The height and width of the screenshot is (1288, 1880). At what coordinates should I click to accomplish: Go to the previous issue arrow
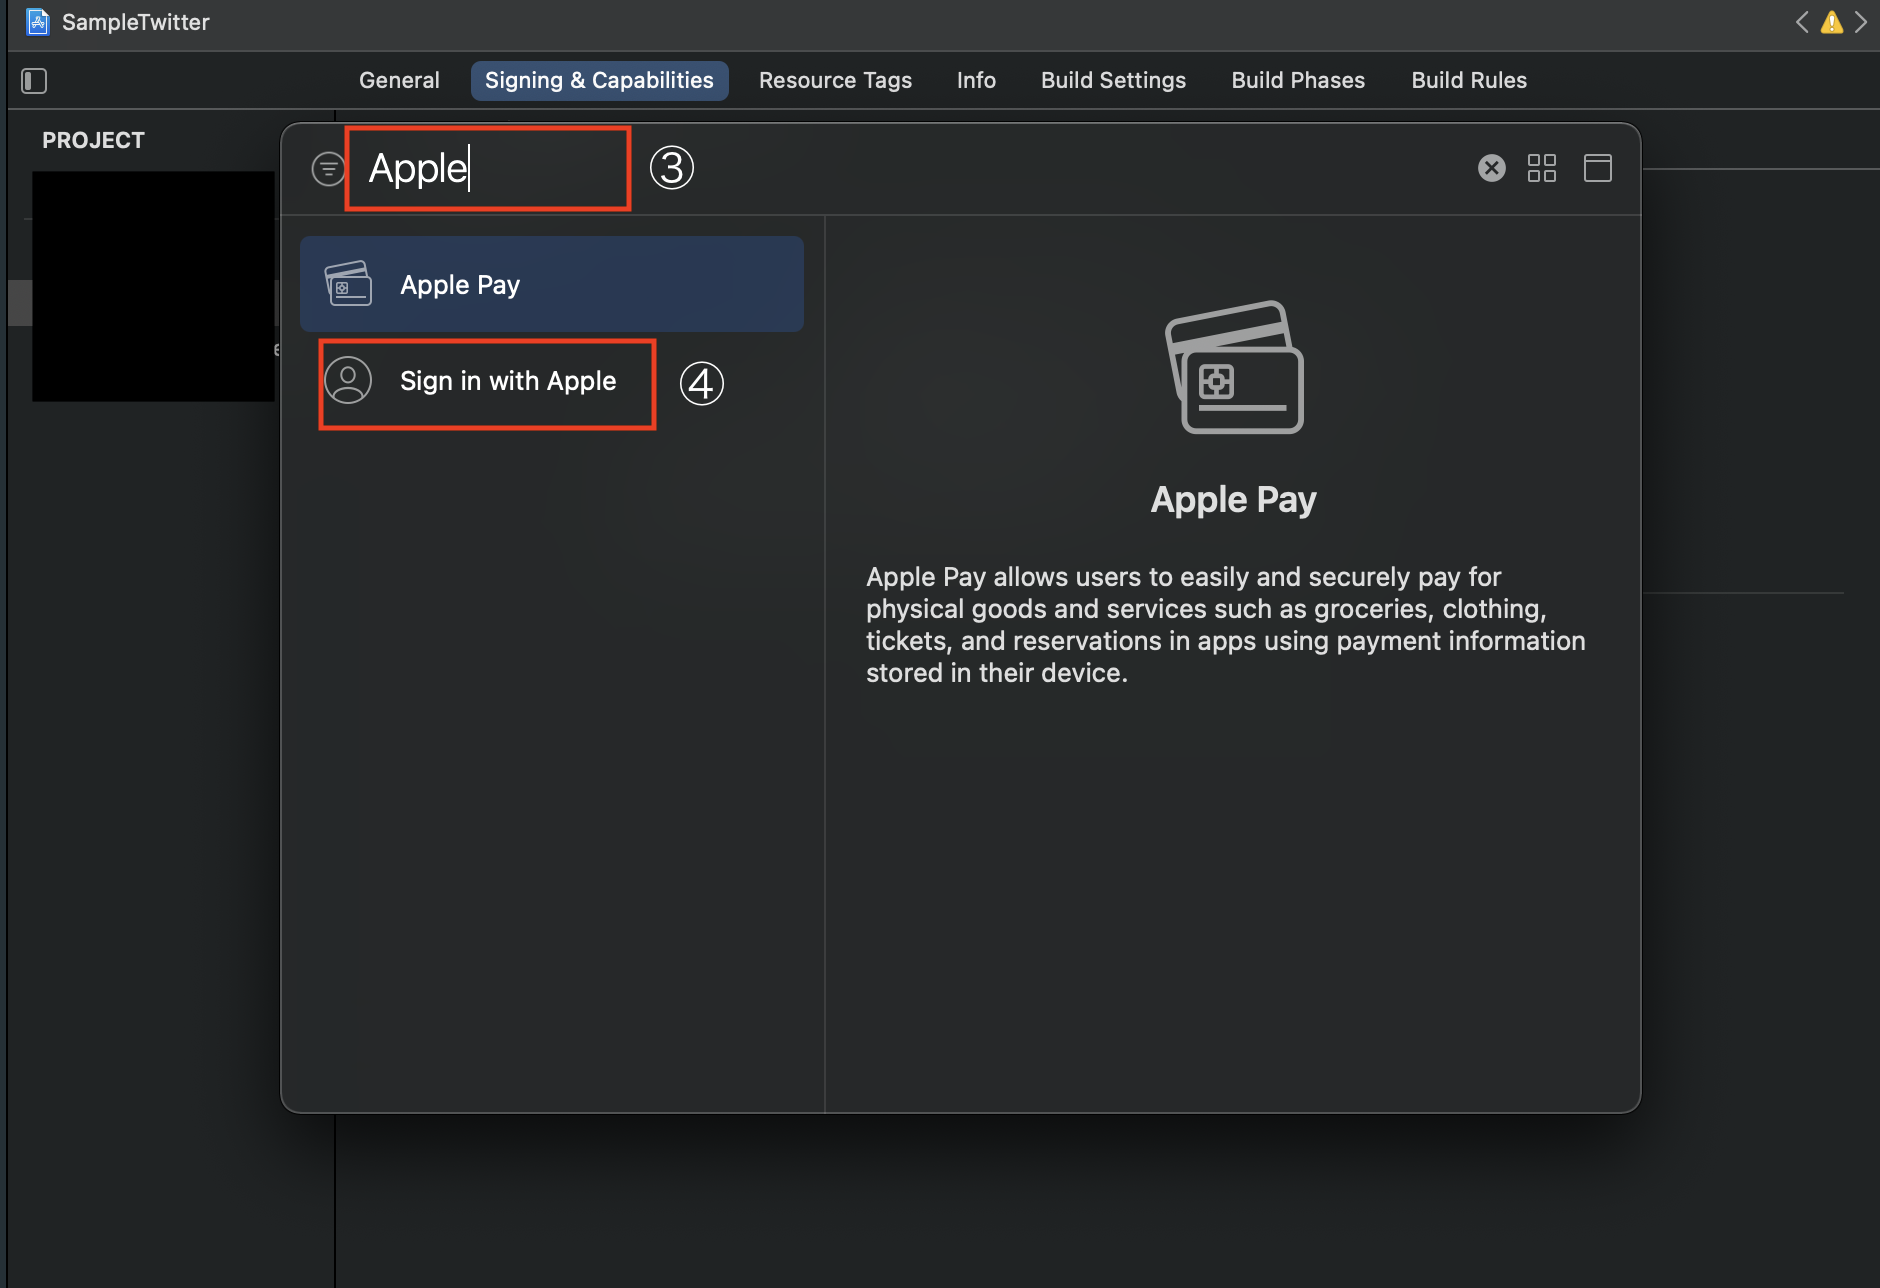[x=1802, y=22]
